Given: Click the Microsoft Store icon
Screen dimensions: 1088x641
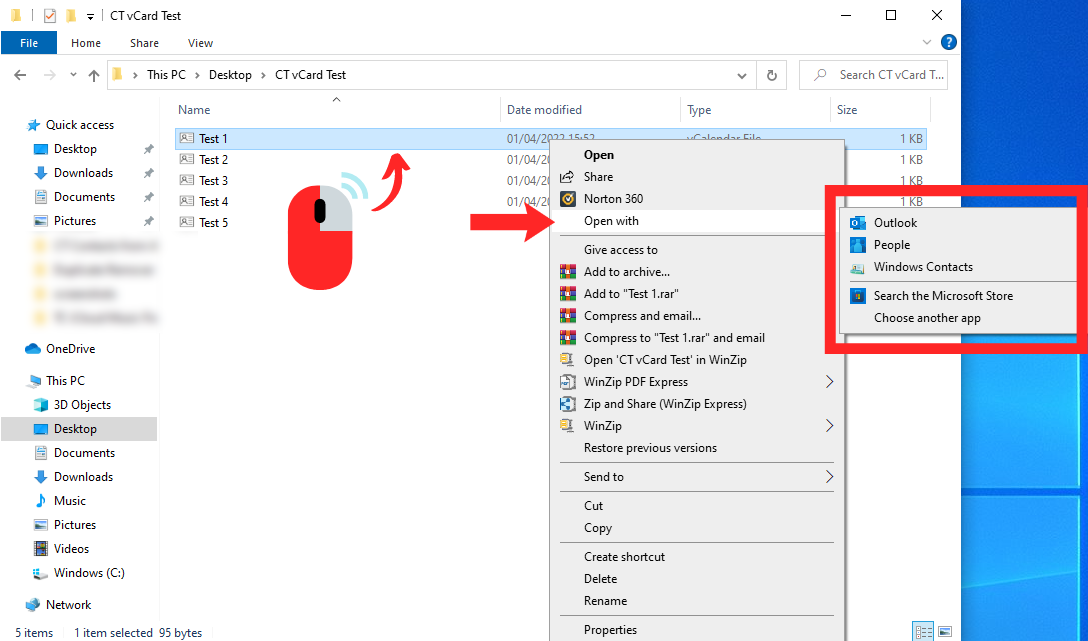Looking at the screenshot, I should 858,296.
